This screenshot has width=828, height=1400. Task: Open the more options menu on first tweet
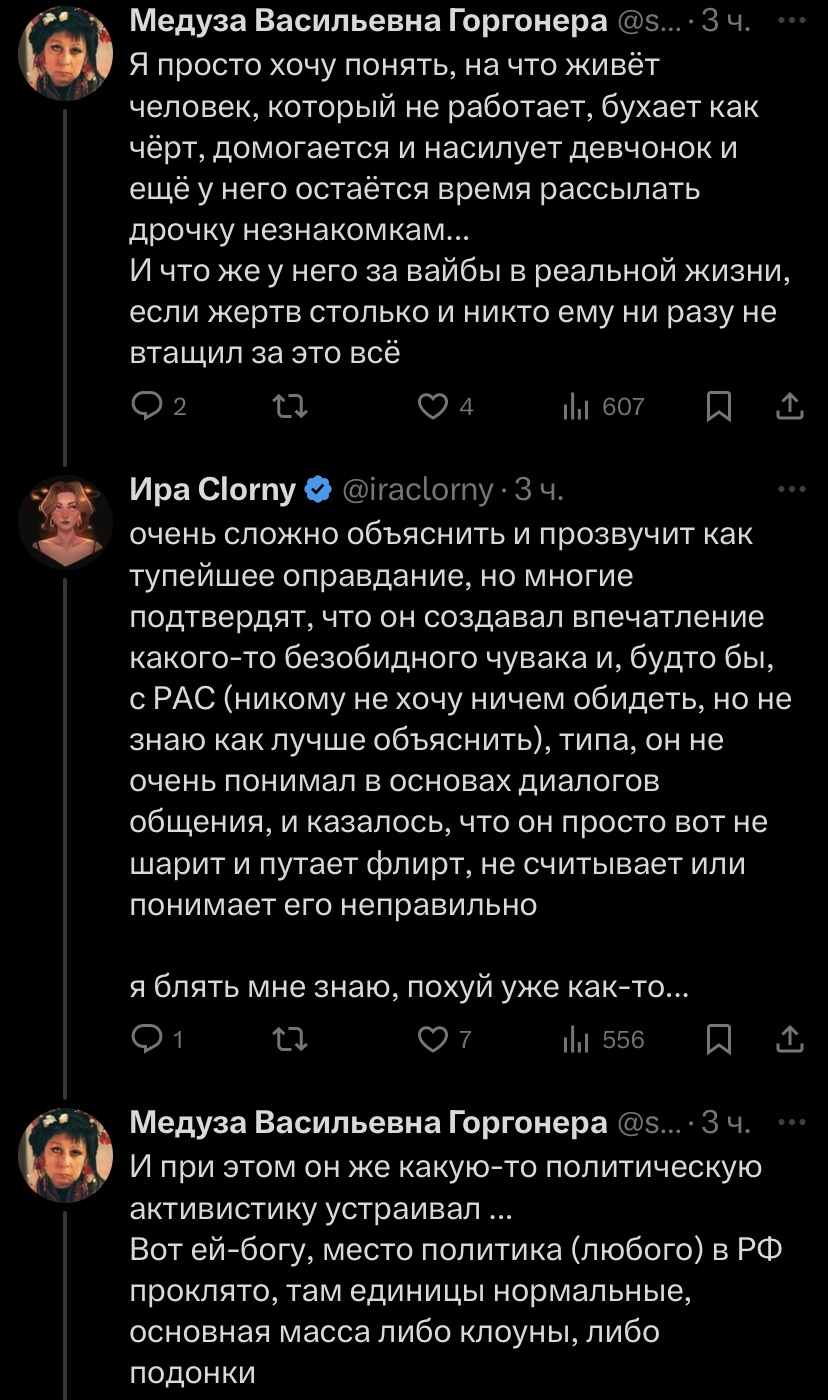click(790, 22)
